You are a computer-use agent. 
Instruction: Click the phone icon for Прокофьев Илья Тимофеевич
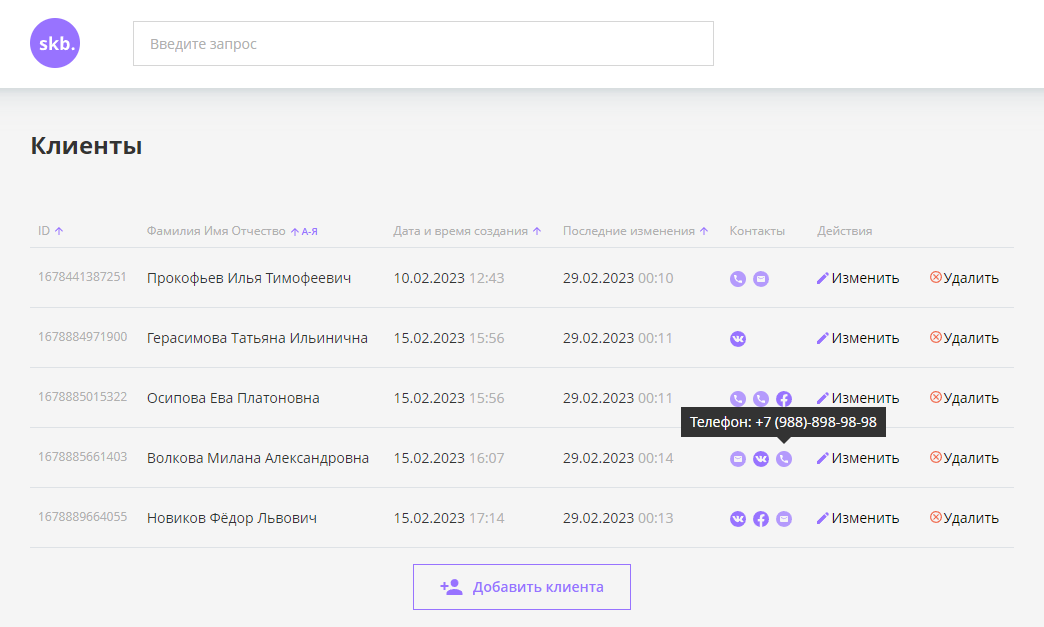(x=737, y=279)
